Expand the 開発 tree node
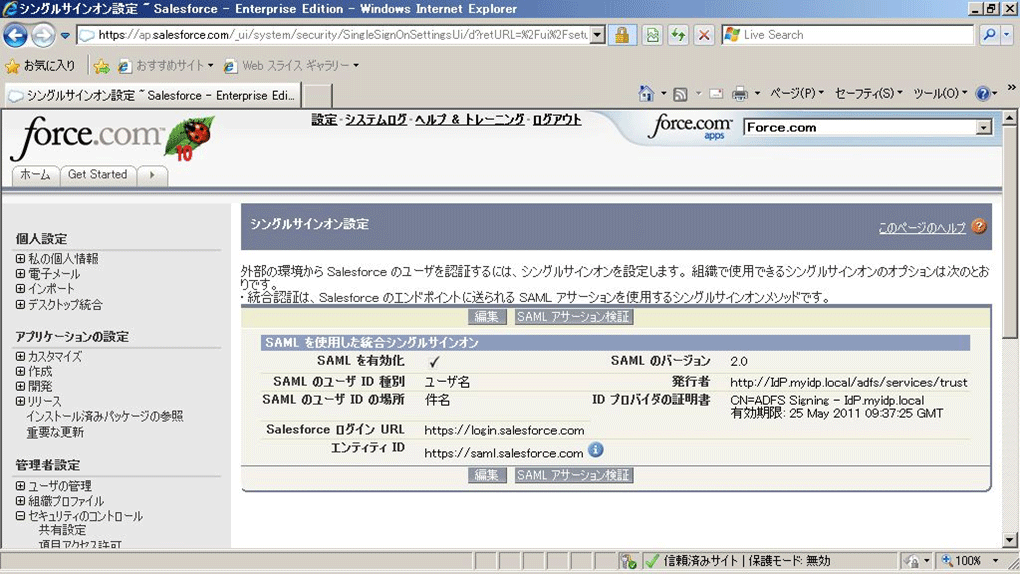The image size is (1020, 574). [x=20, y=386]
